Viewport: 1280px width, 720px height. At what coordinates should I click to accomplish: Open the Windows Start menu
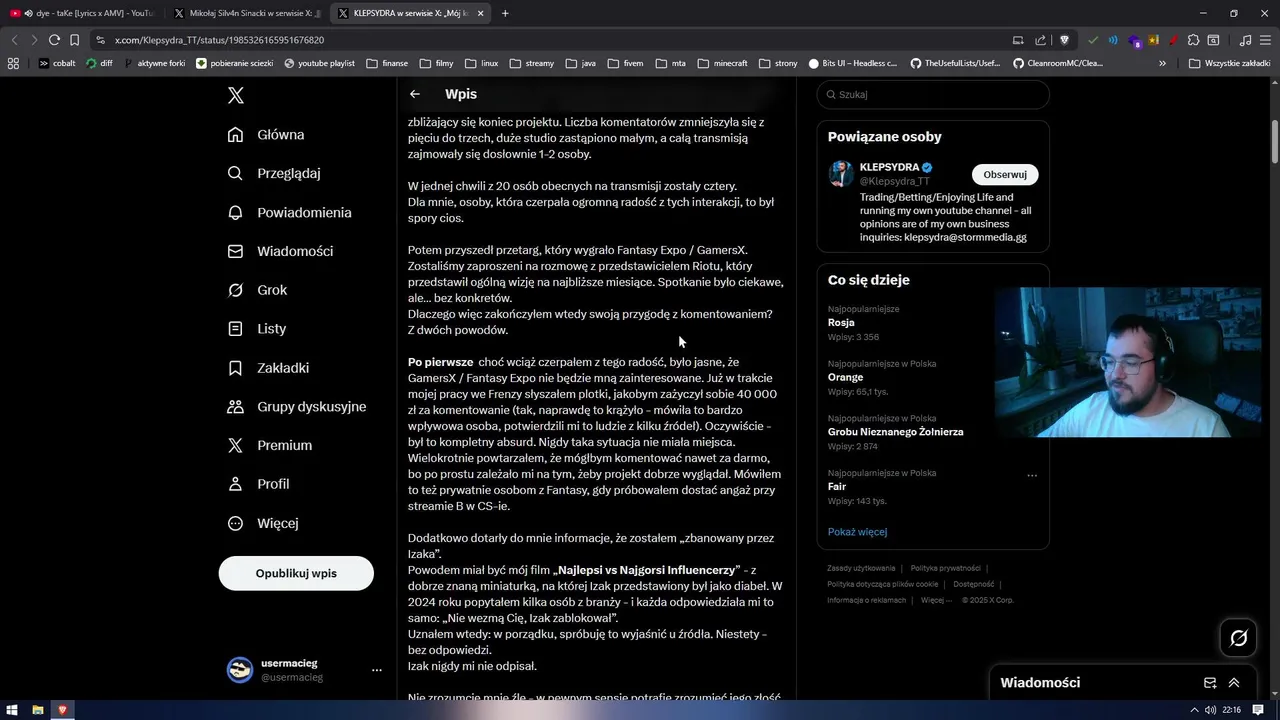12,710
